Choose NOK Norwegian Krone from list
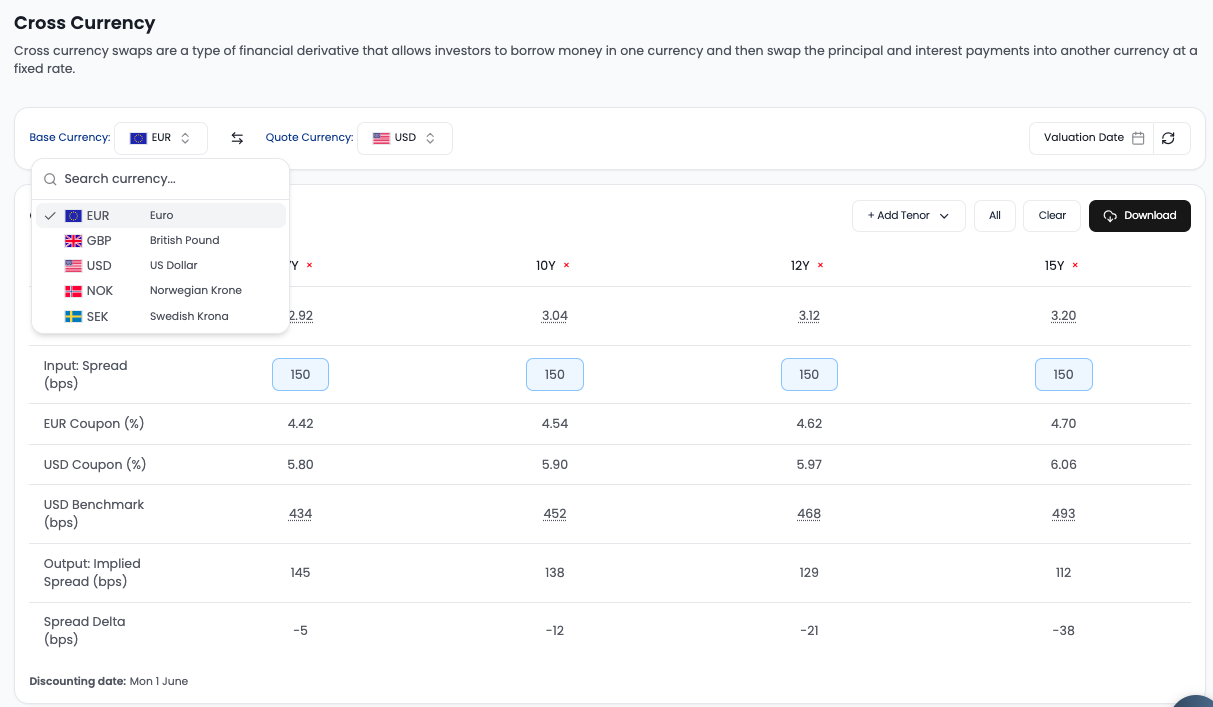The height and width of the screenshot is (707, 1213). (161, 291)
